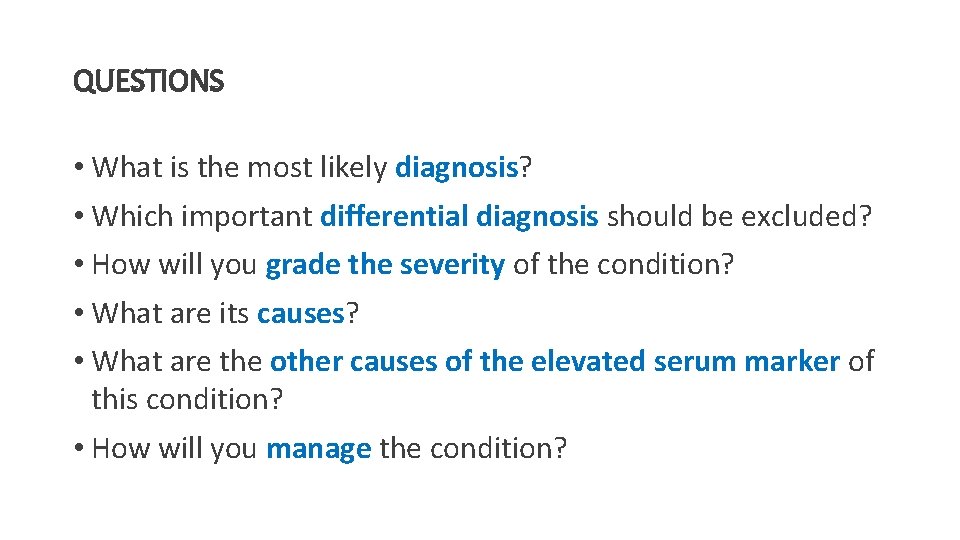The height and width of the screenshot is (540, 960).
Task: Click the blue word 'manage'
Action: coord(319,448)
